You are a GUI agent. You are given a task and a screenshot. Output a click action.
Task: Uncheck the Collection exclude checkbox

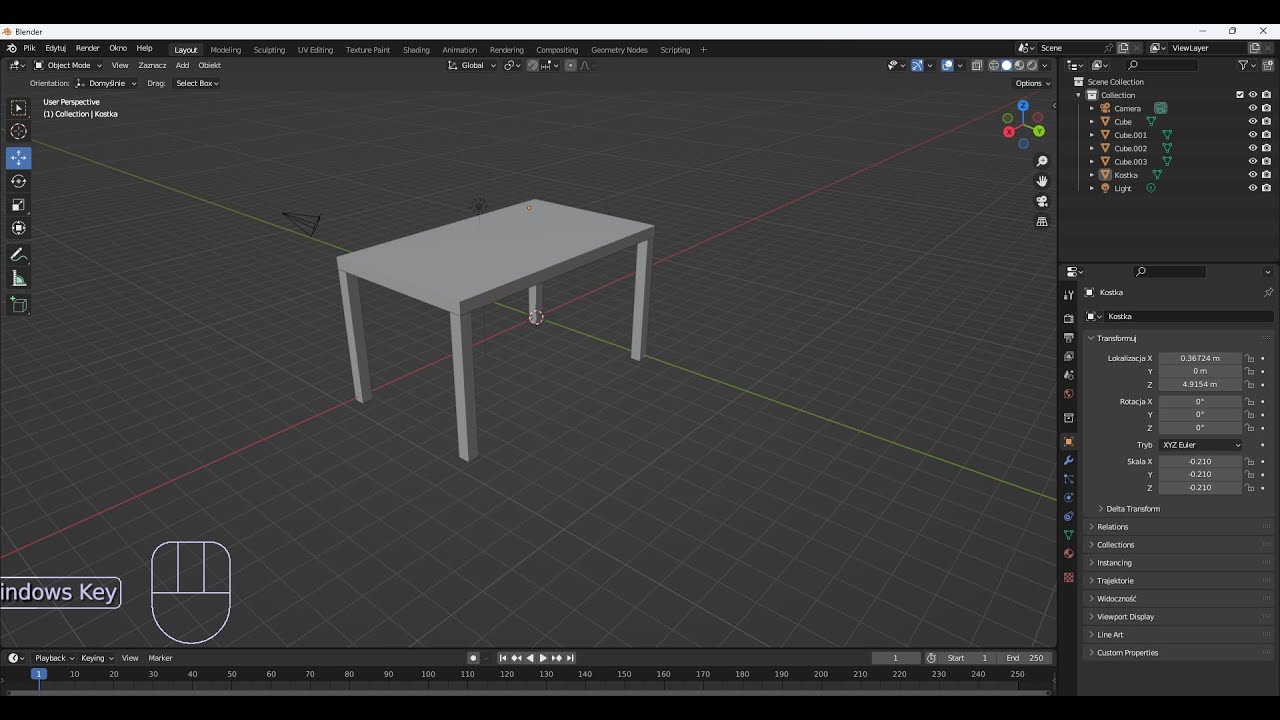tap(1240, 95)
